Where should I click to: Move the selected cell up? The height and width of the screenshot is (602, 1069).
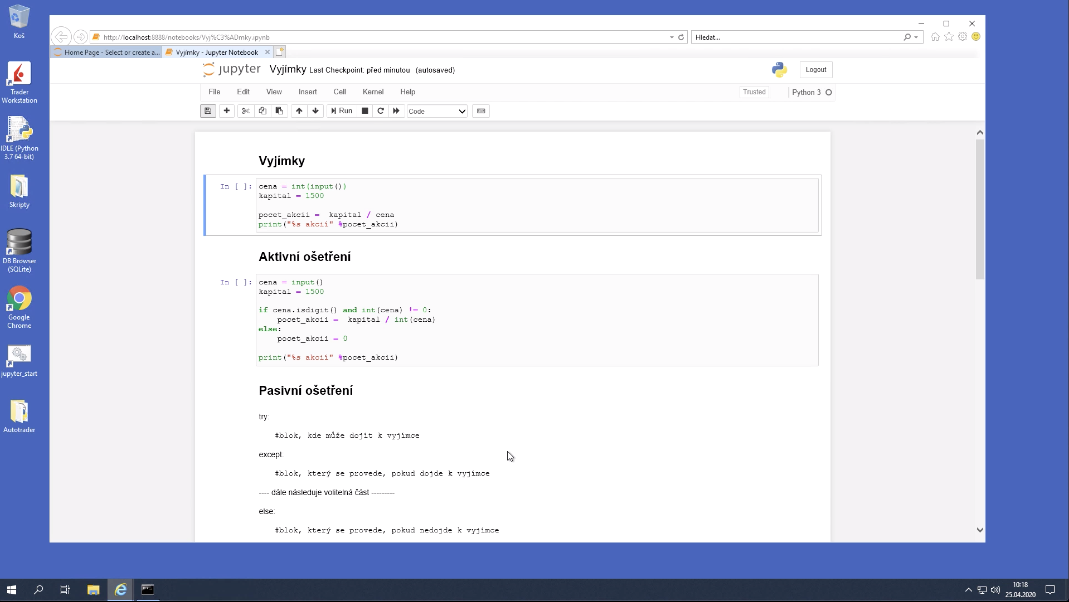299,111
